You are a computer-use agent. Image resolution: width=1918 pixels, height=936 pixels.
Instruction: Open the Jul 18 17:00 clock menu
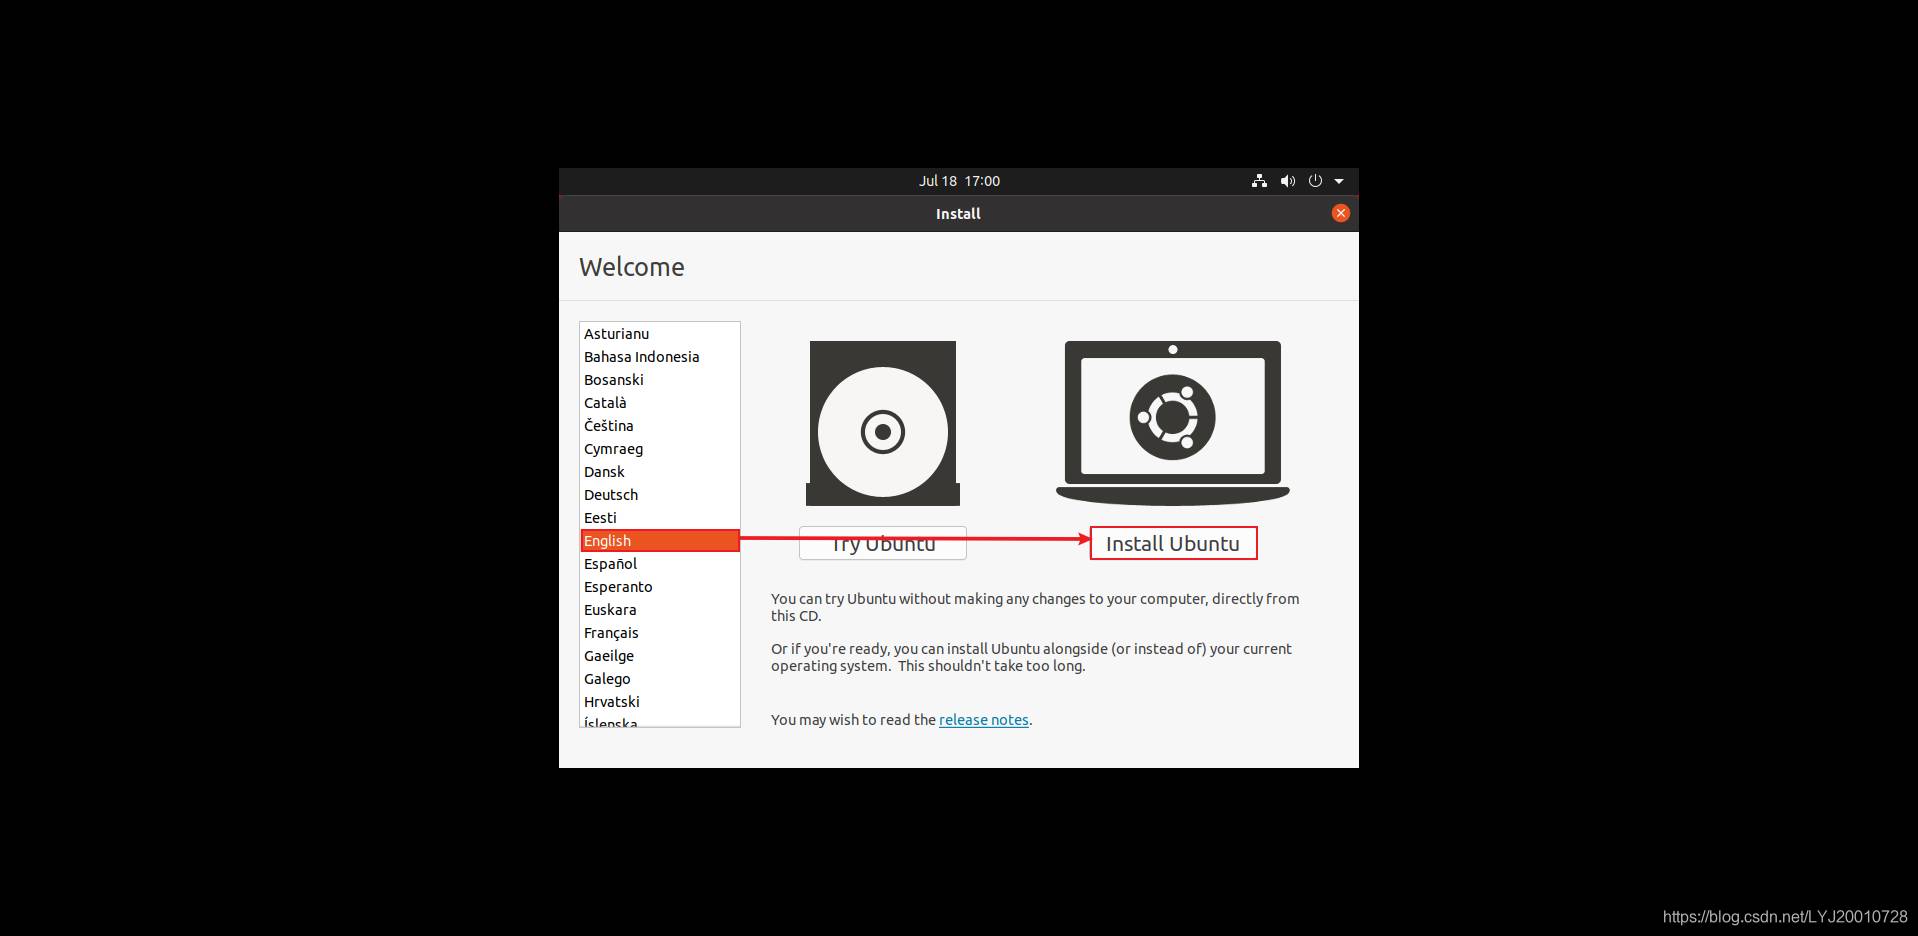[x=959, y=181]
